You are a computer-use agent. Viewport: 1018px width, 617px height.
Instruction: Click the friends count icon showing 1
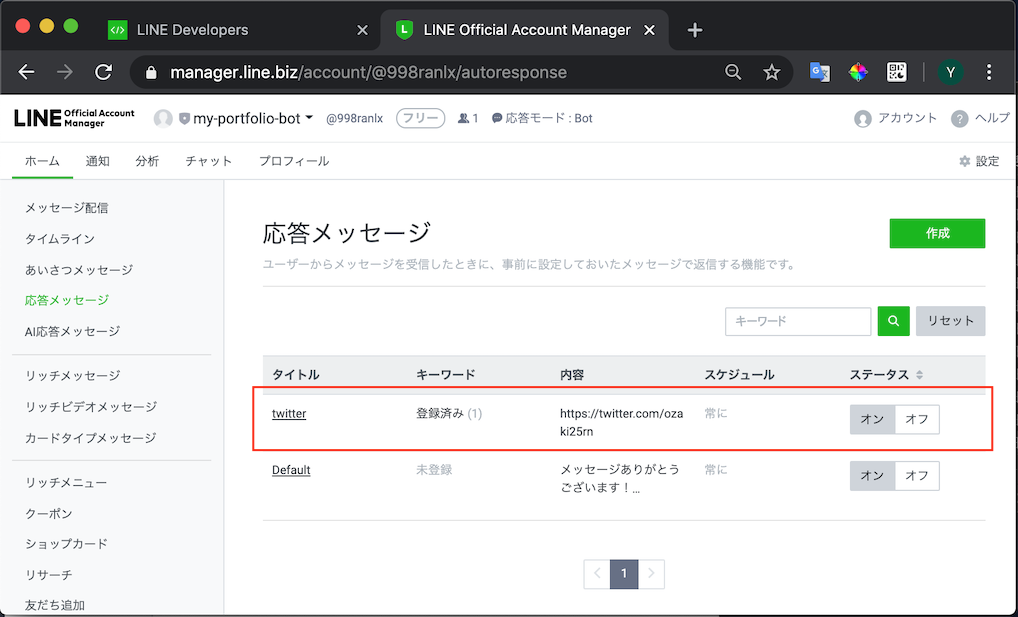[x=468, y=118]
